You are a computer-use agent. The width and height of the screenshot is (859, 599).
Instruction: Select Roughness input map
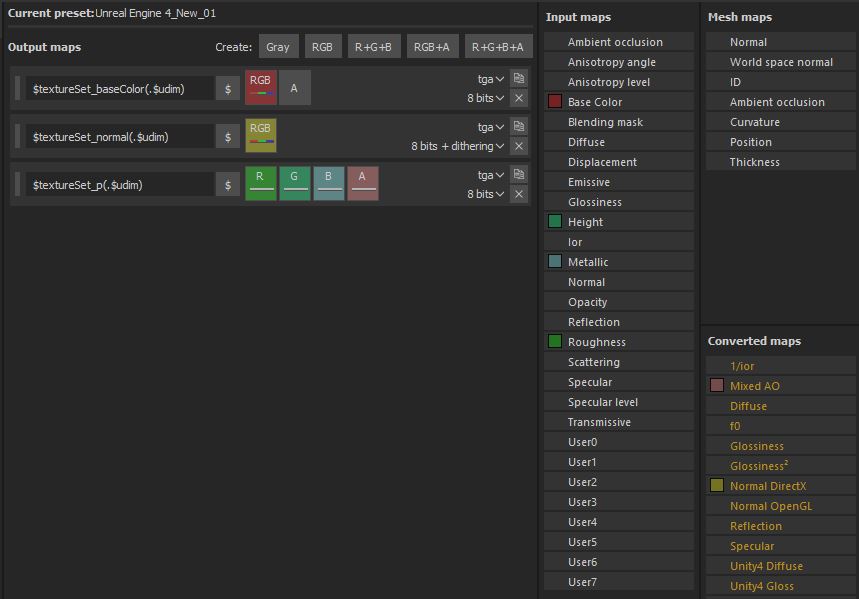[x=619, y=342]
